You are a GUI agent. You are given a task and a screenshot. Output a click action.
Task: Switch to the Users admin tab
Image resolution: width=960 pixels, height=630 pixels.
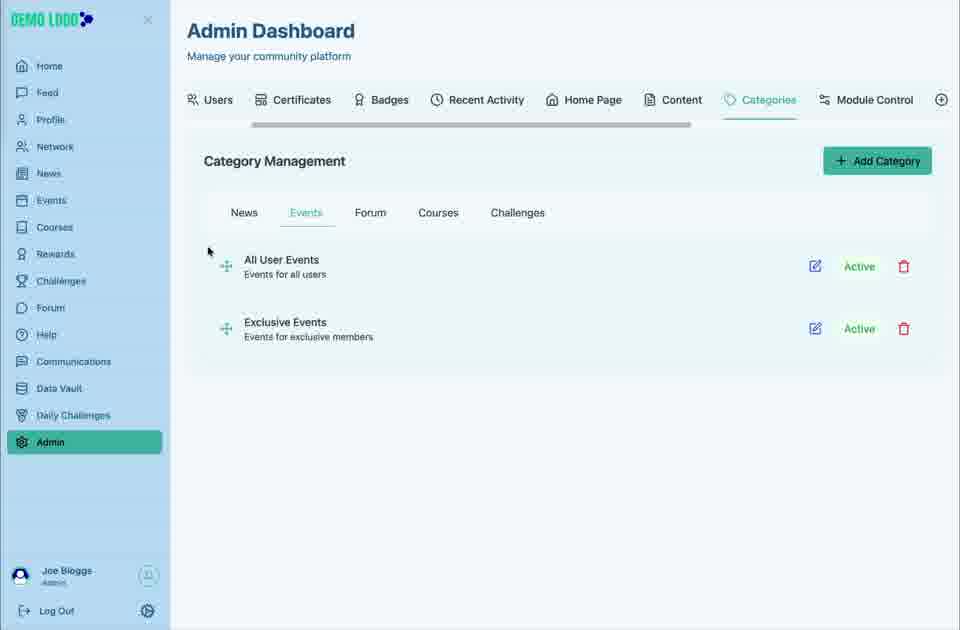click(x=210, y=100)
